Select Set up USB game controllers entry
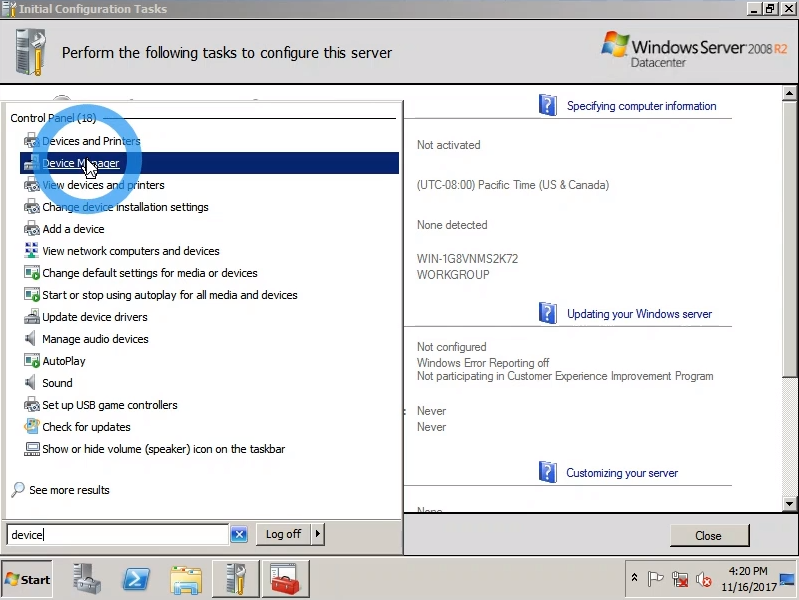The image size is (799, 600). (x=110, y=405)
